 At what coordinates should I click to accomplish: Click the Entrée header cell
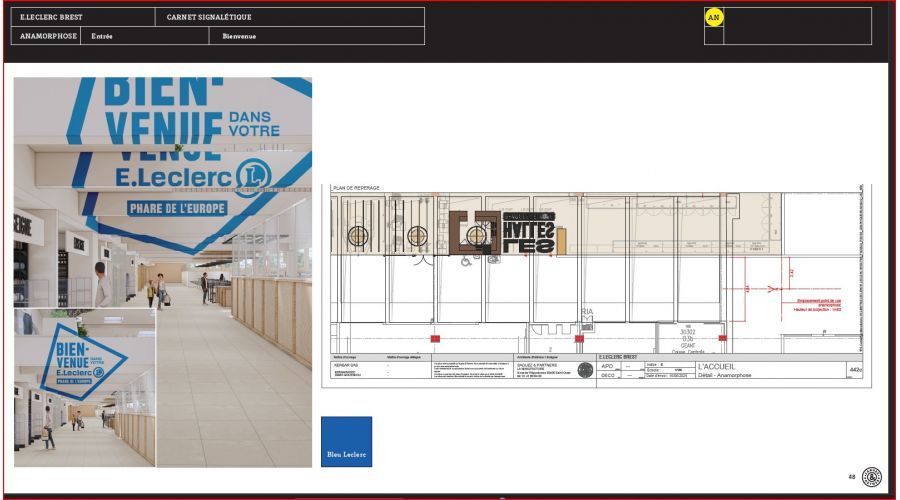(145, 36)
